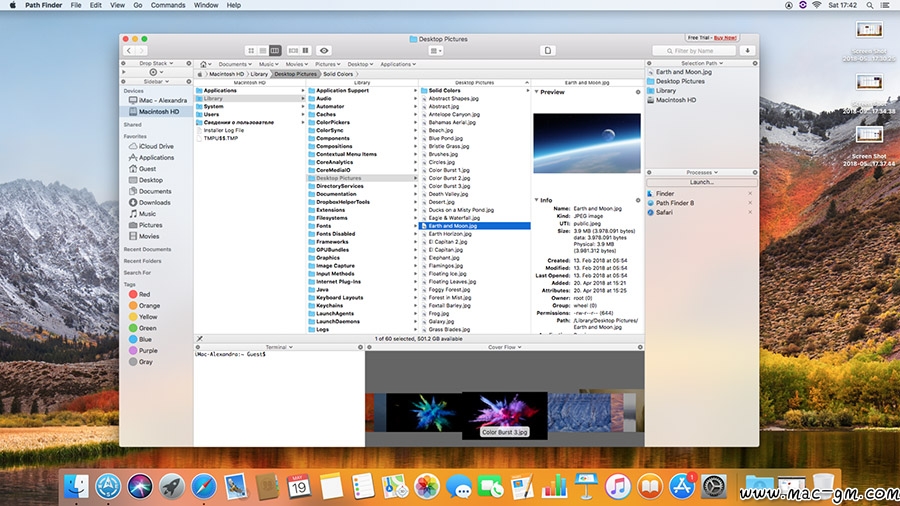900x506 pixels.
Task: Quit the Safari process with its X
Action: [750, 212]
